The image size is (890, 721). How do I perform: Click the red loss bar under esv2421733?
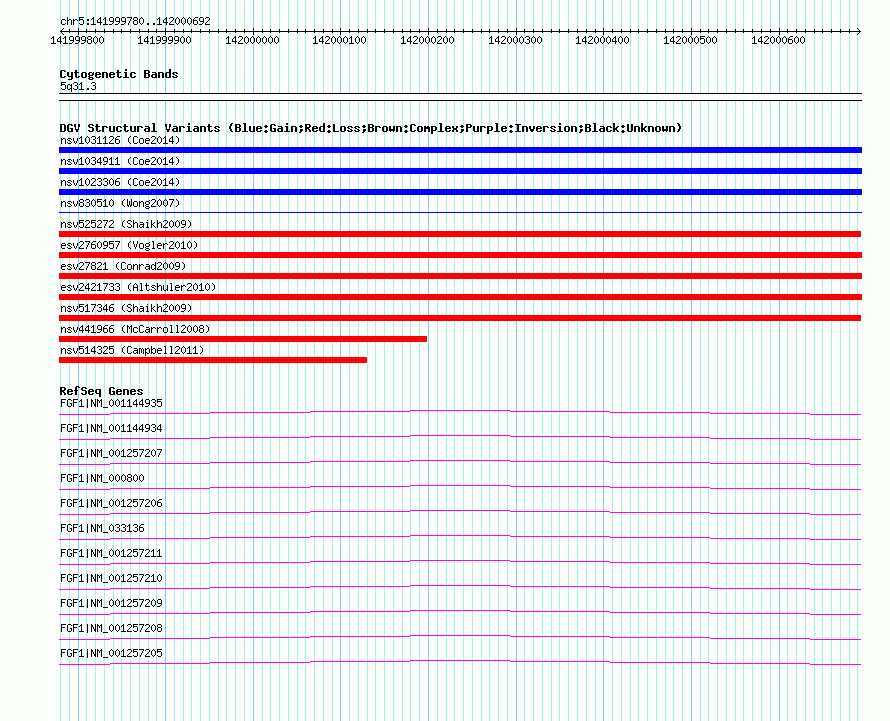(x=460, y=297)
